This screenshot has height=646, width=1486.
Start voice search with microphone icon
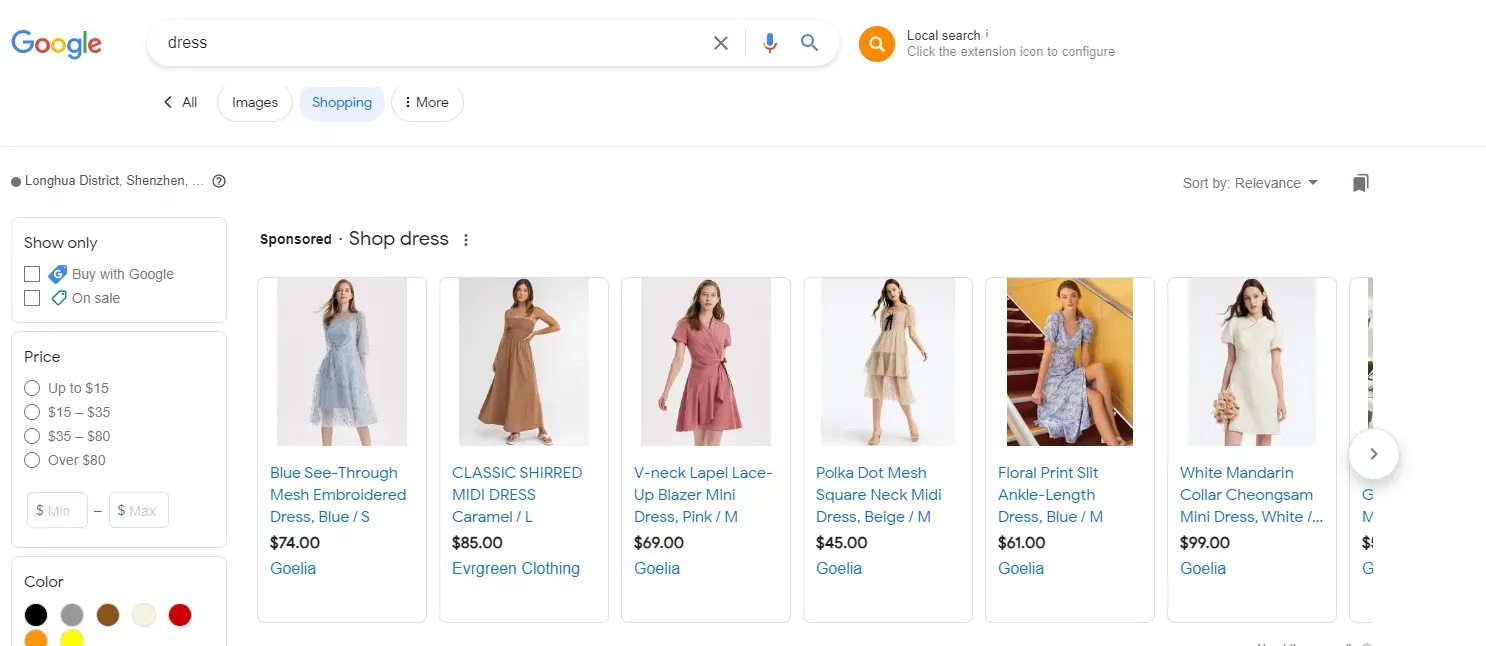(769, 43)
